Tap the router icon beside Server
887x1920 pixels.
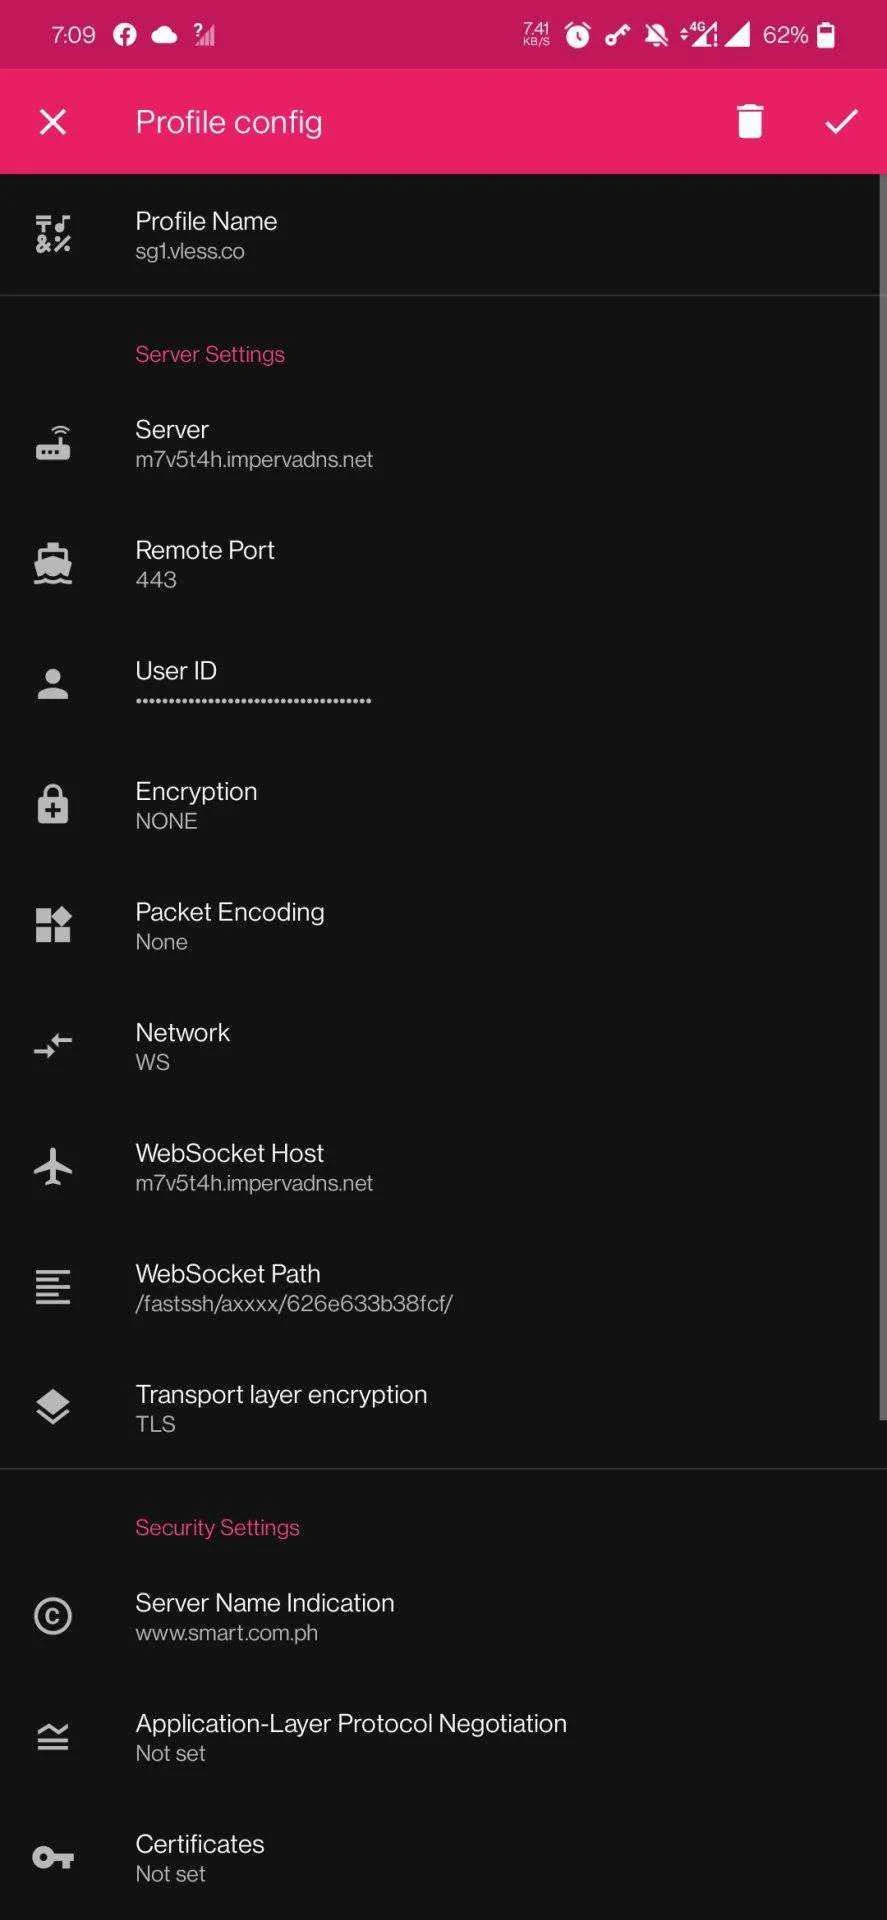[x=53, y=443]
